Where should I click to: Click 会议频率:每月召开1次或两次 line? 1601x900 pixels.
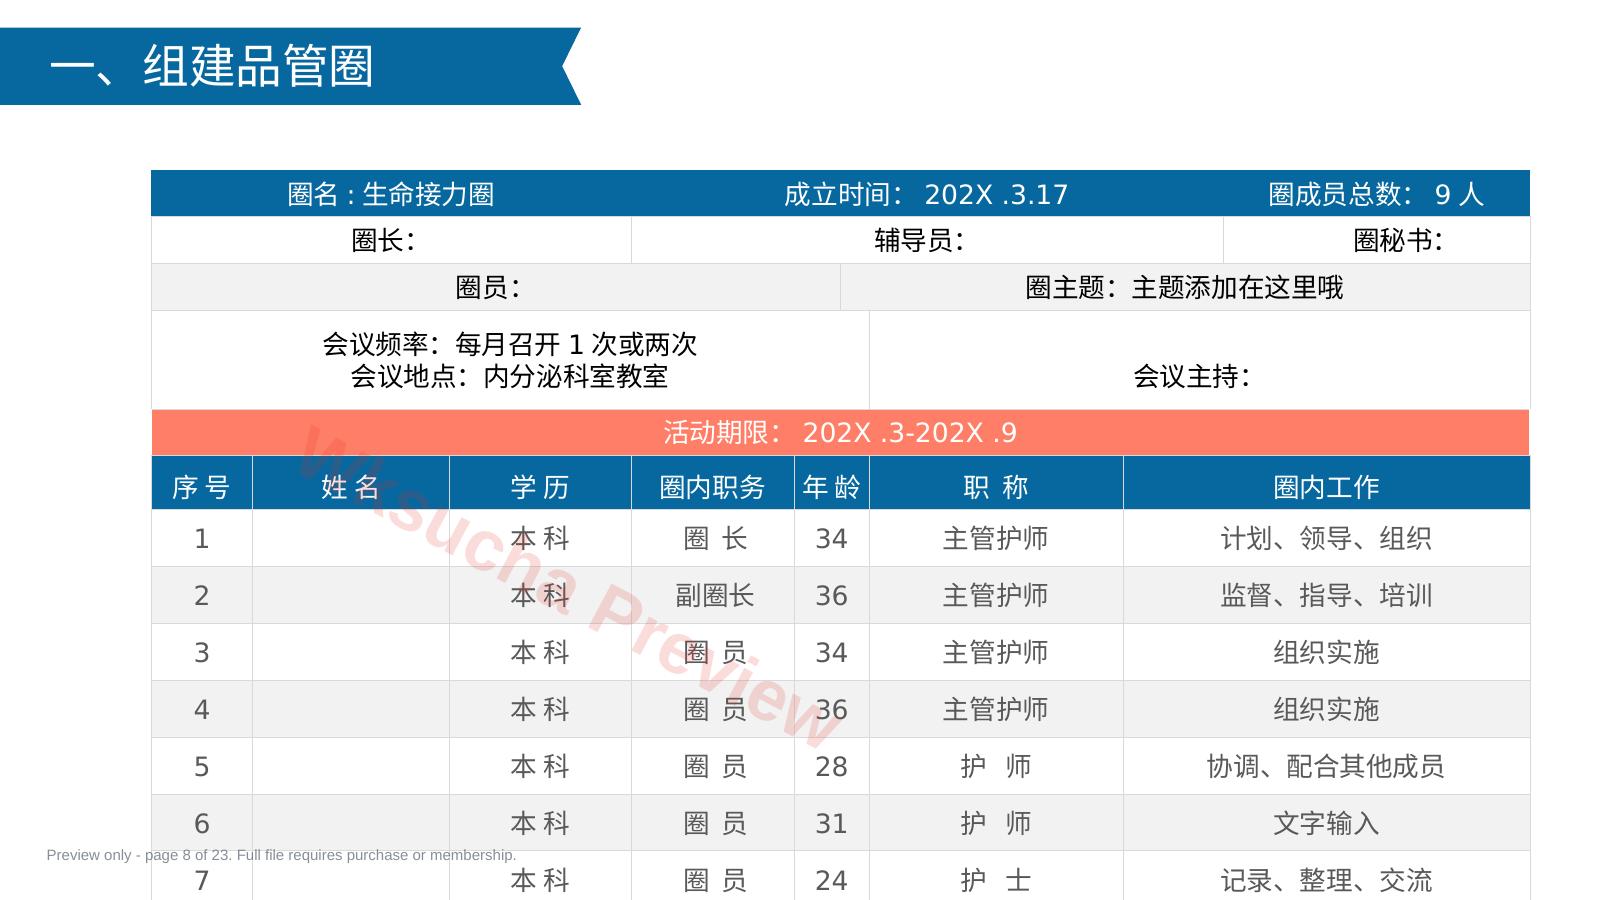point(509,344)
